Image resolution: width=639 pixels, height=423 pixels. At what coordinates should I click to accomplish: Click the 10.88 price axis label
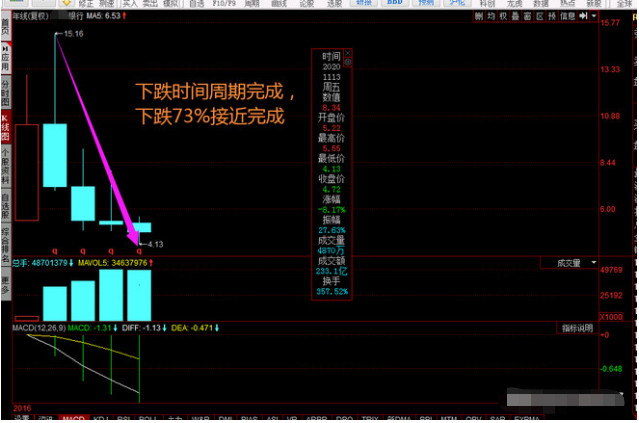[610, 116]
